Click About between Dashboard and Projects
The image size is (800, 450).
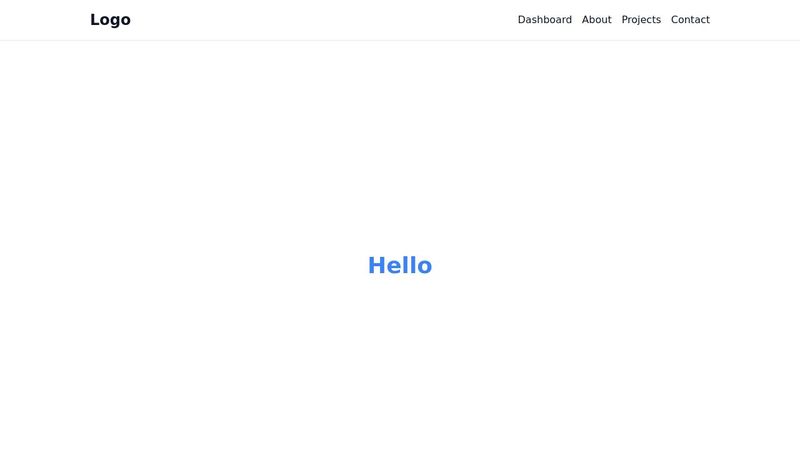pos(596,20)
